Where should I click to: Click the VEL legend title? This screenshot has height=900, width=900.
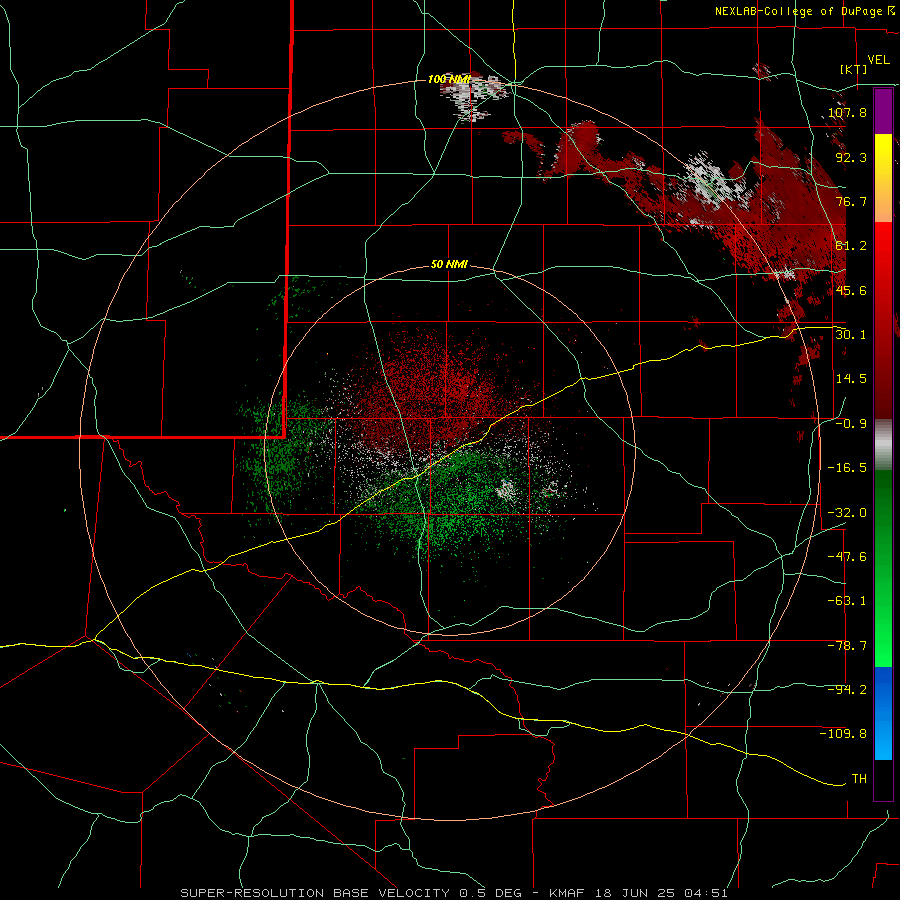coord(878,60)
